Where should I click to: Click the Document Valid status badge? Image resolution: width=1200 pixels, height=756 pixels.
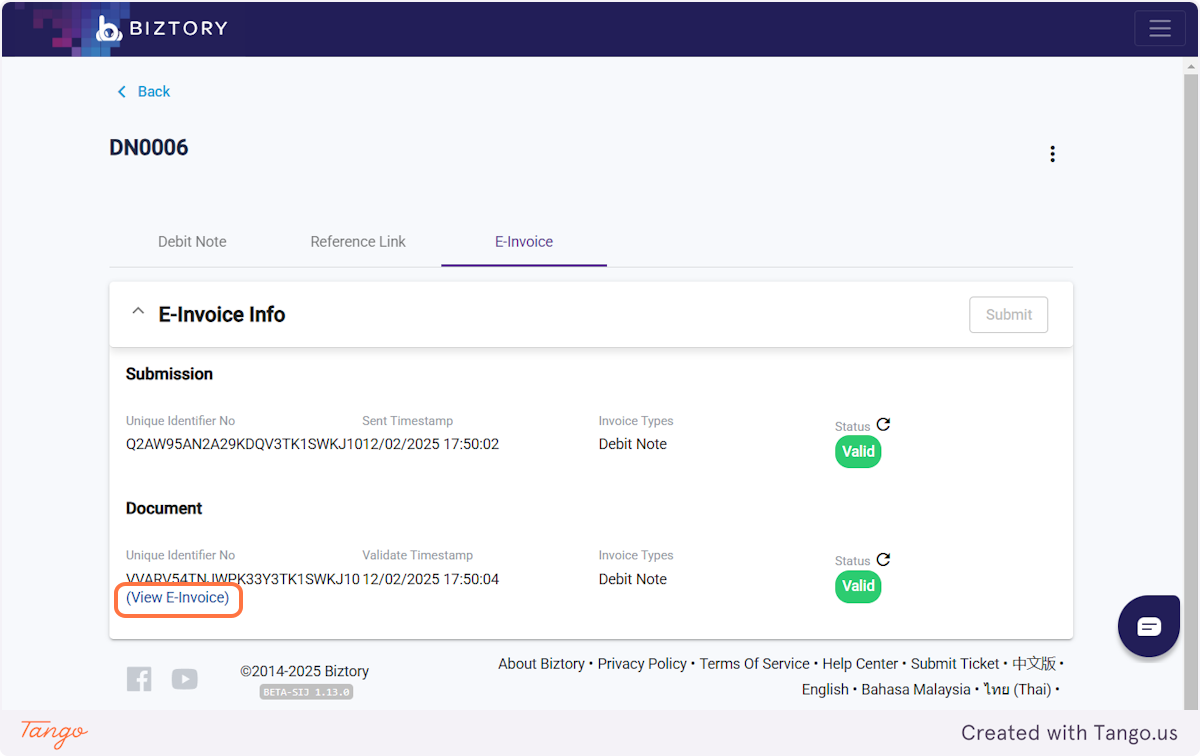coord(858,587)
